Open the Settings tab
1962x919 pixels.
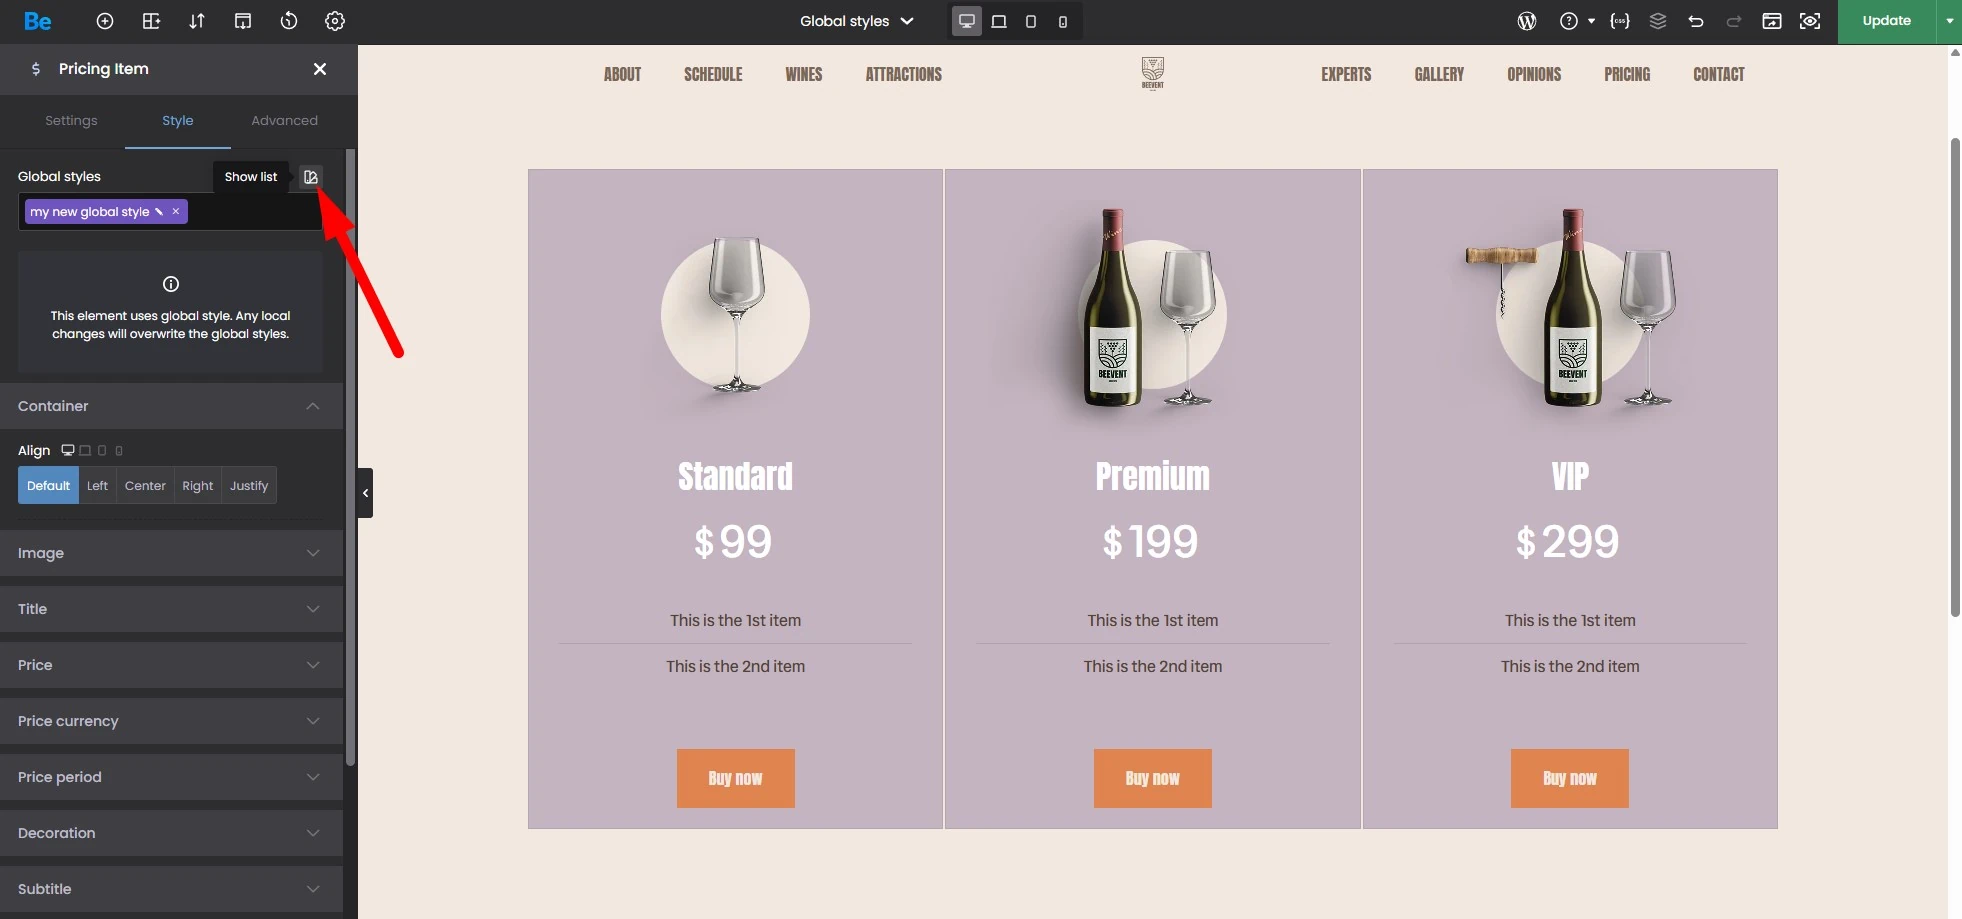[x=71, y=121]
